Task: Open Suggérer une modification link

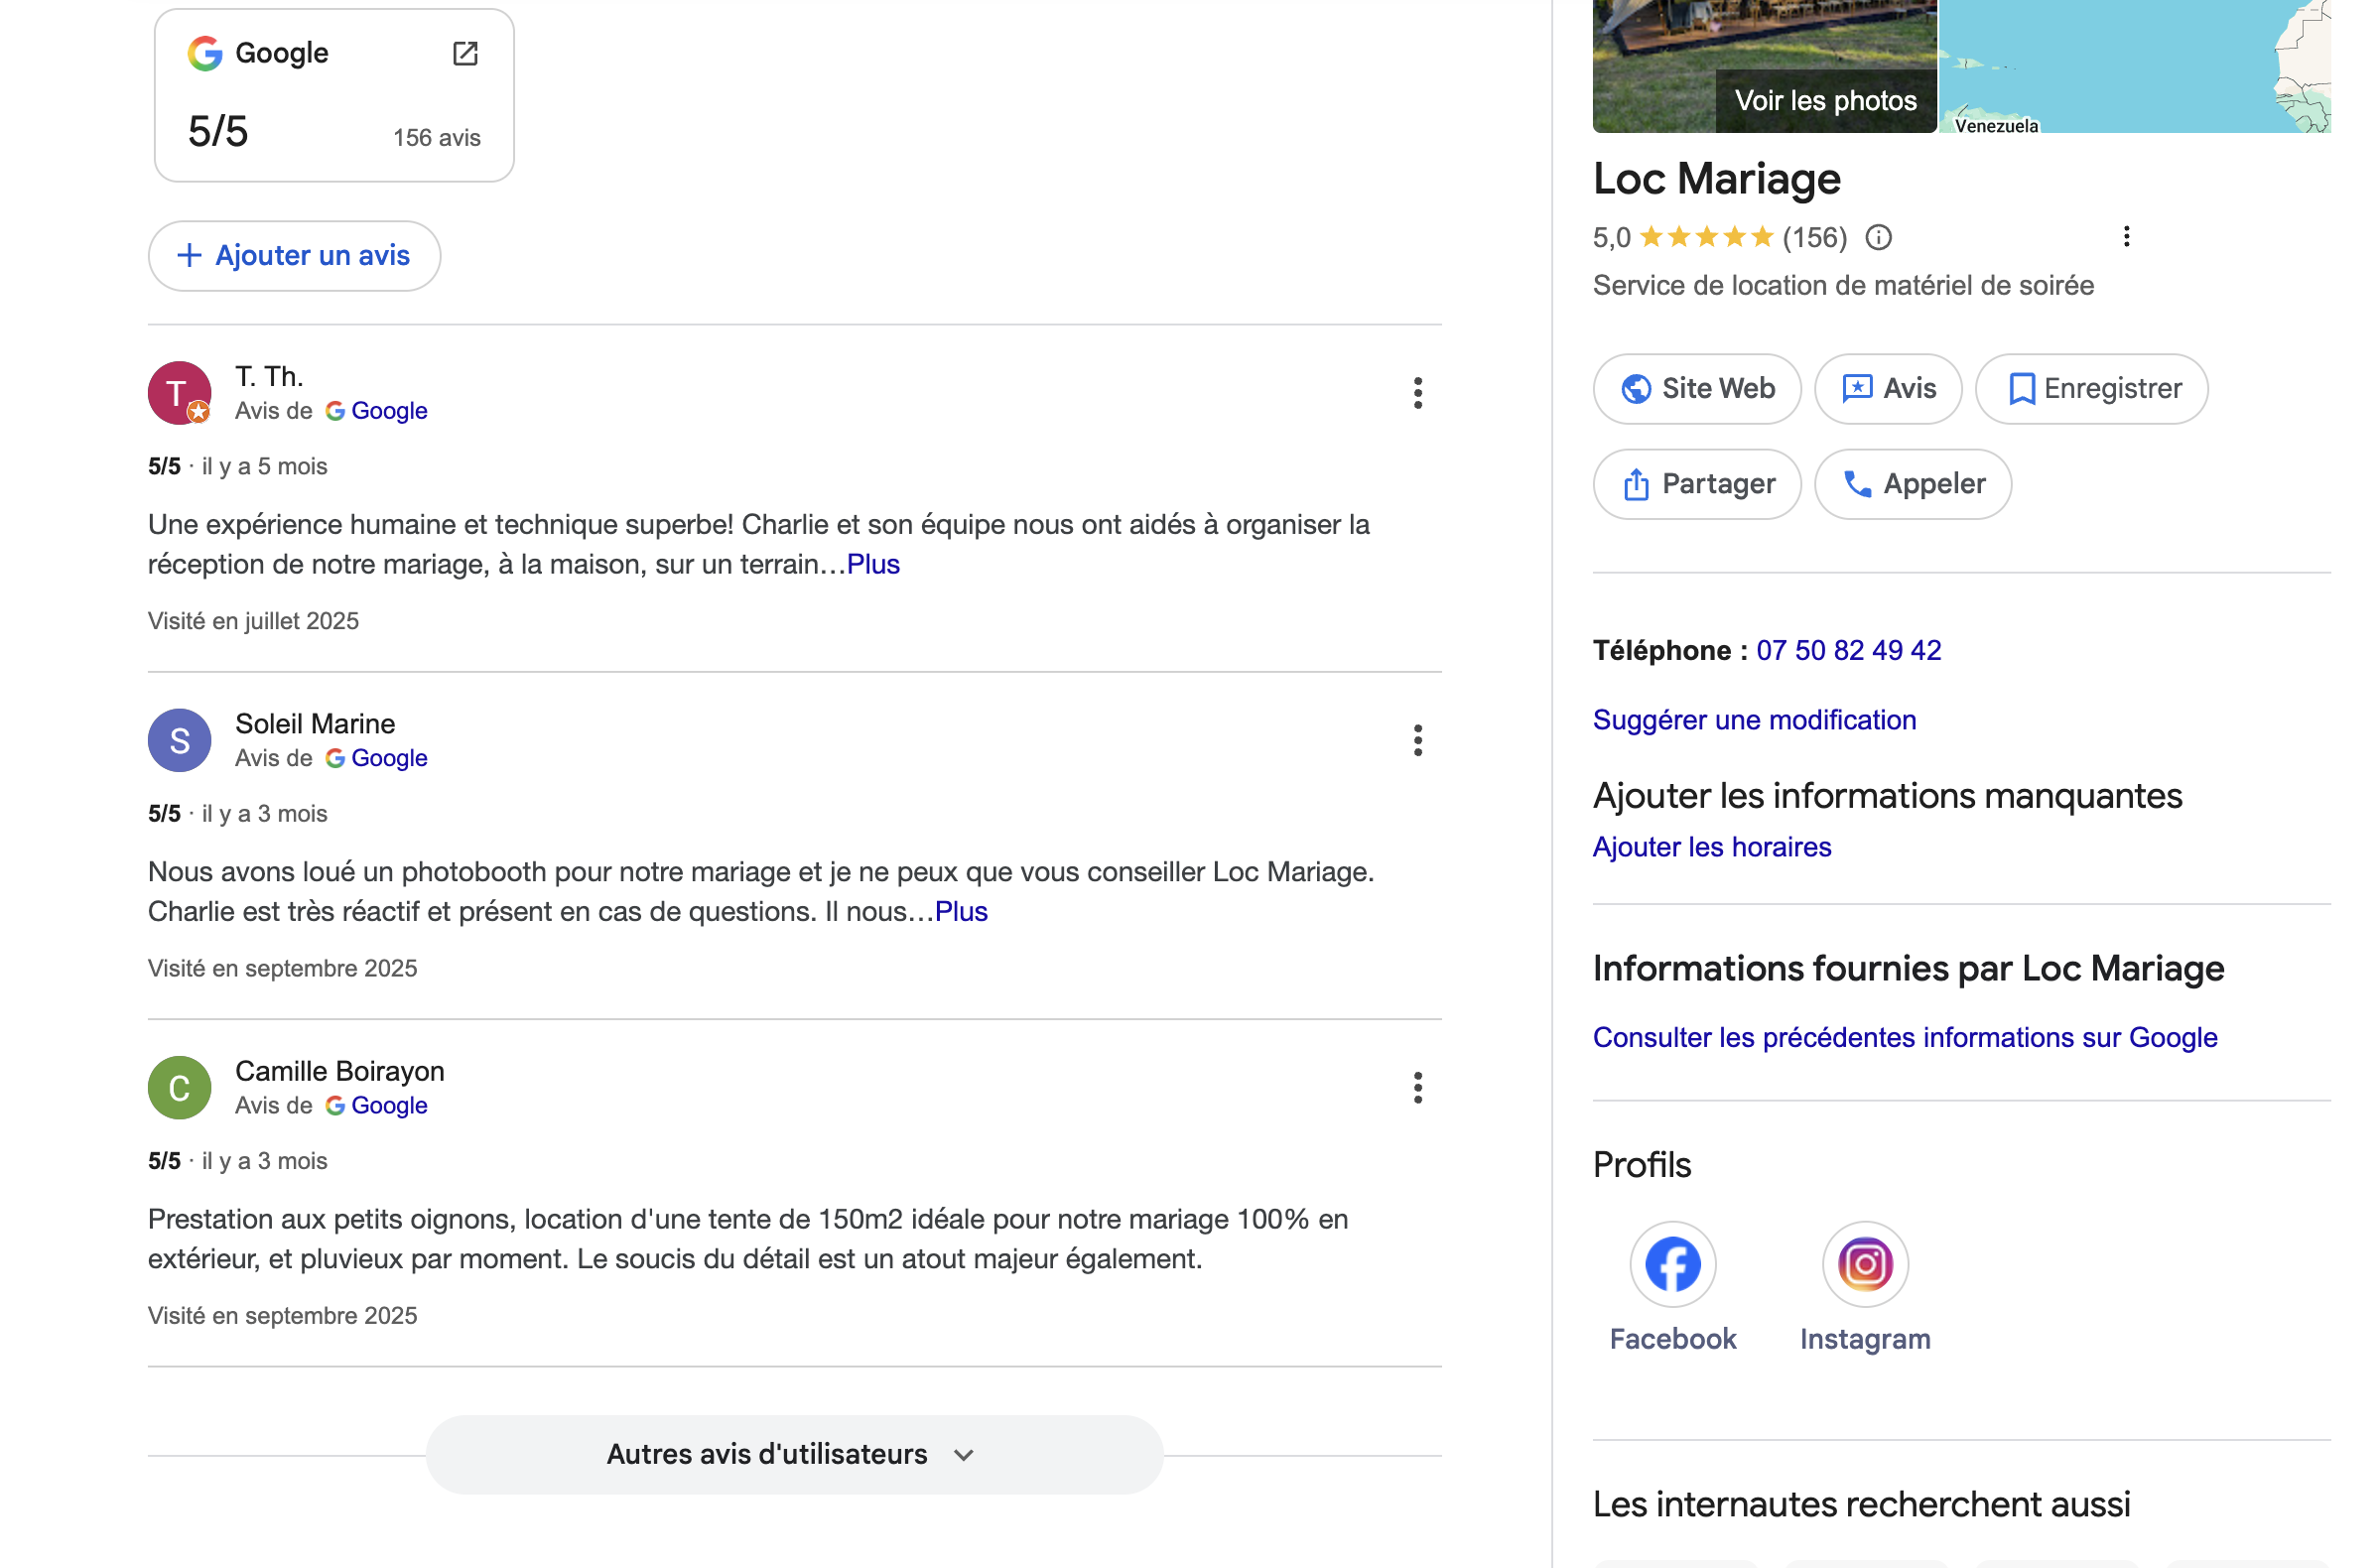Action: coord(1753,719)
